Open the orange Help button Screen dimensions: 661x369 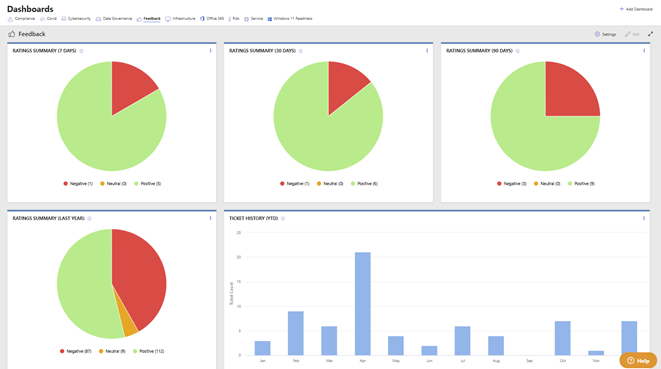[x=638, y=360]
